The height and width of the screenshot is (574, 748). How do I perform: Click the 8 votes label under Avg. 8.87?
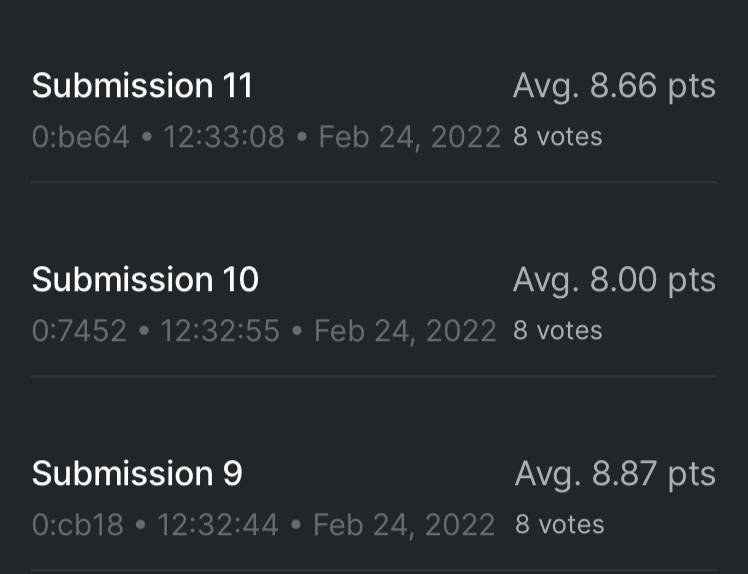click(x=559, y=525)
